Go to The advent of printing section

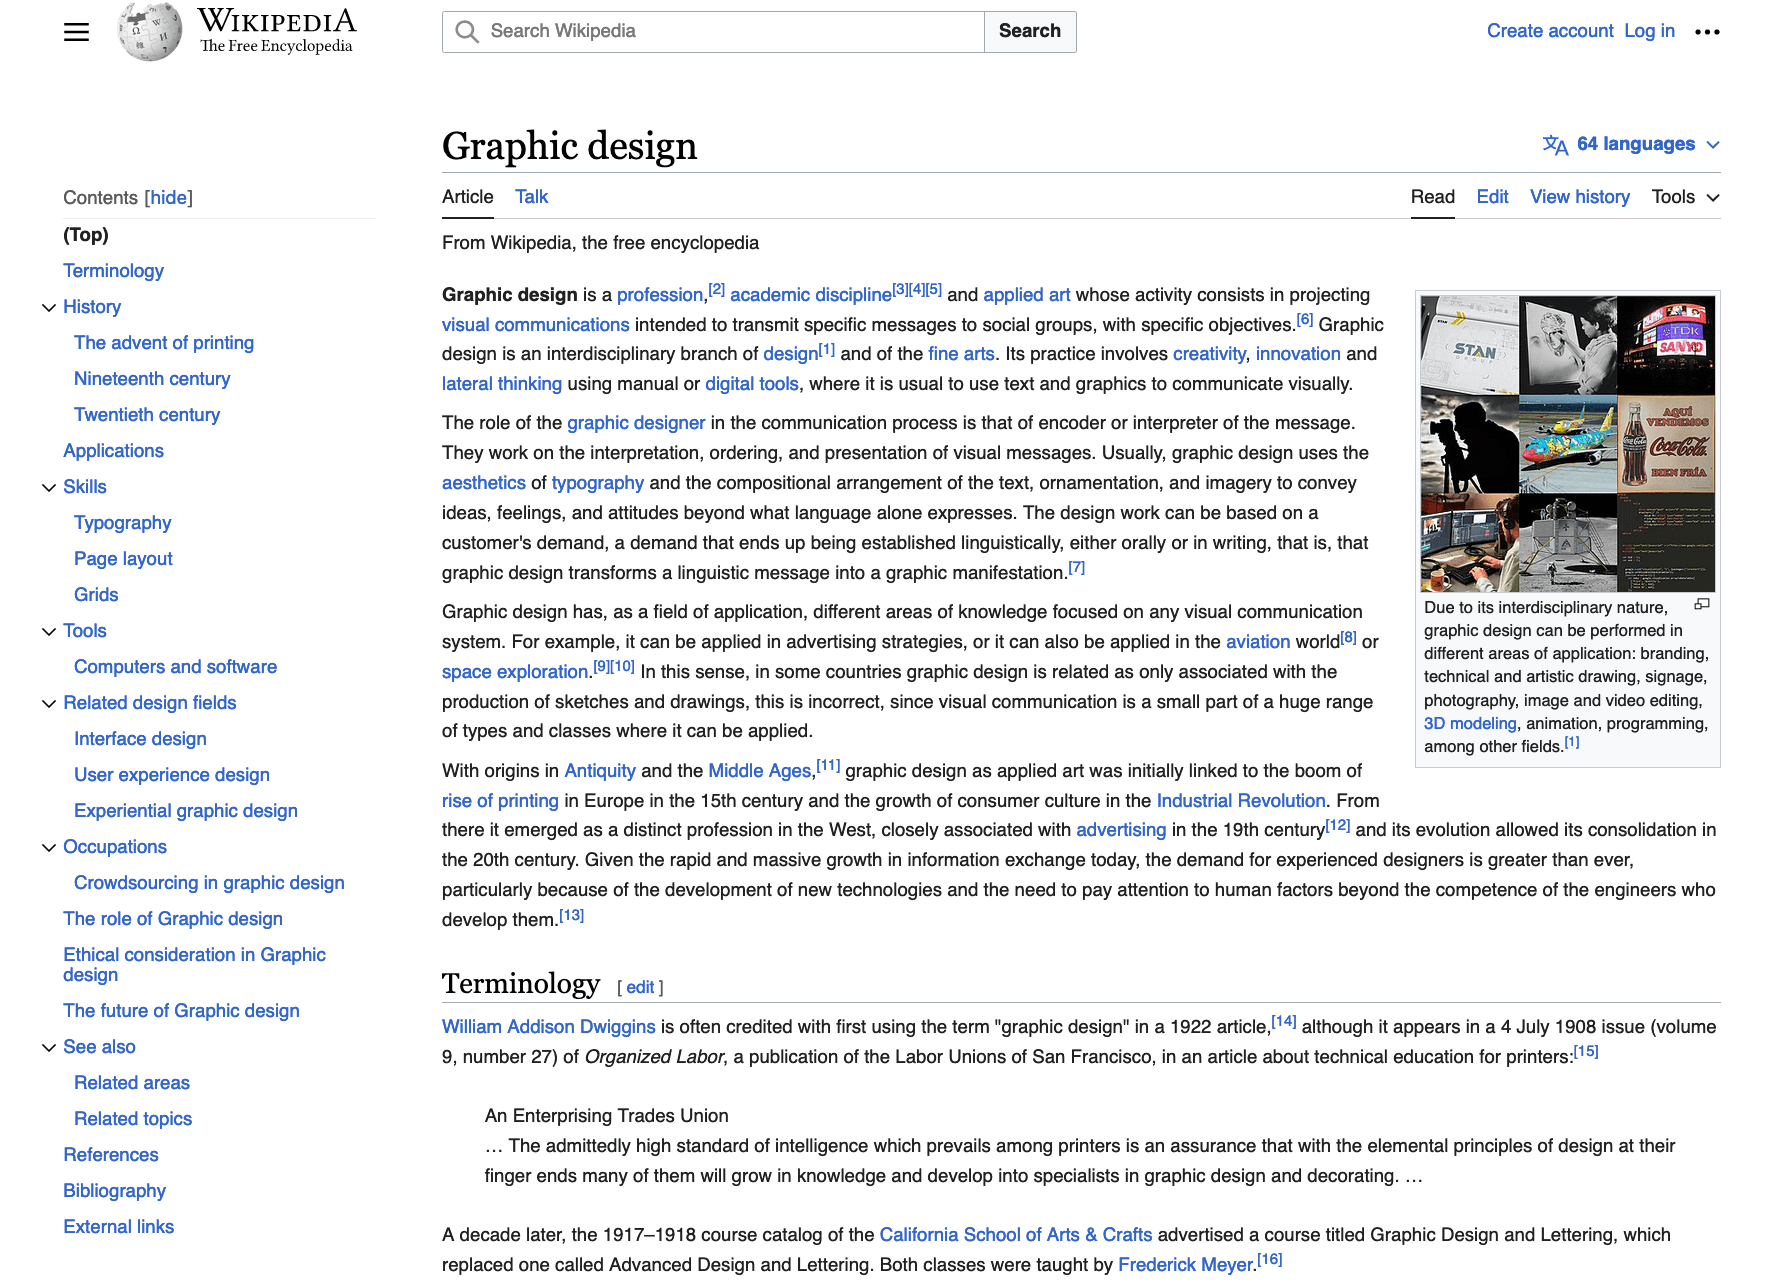pyautogui.click(x=164, y=343)
